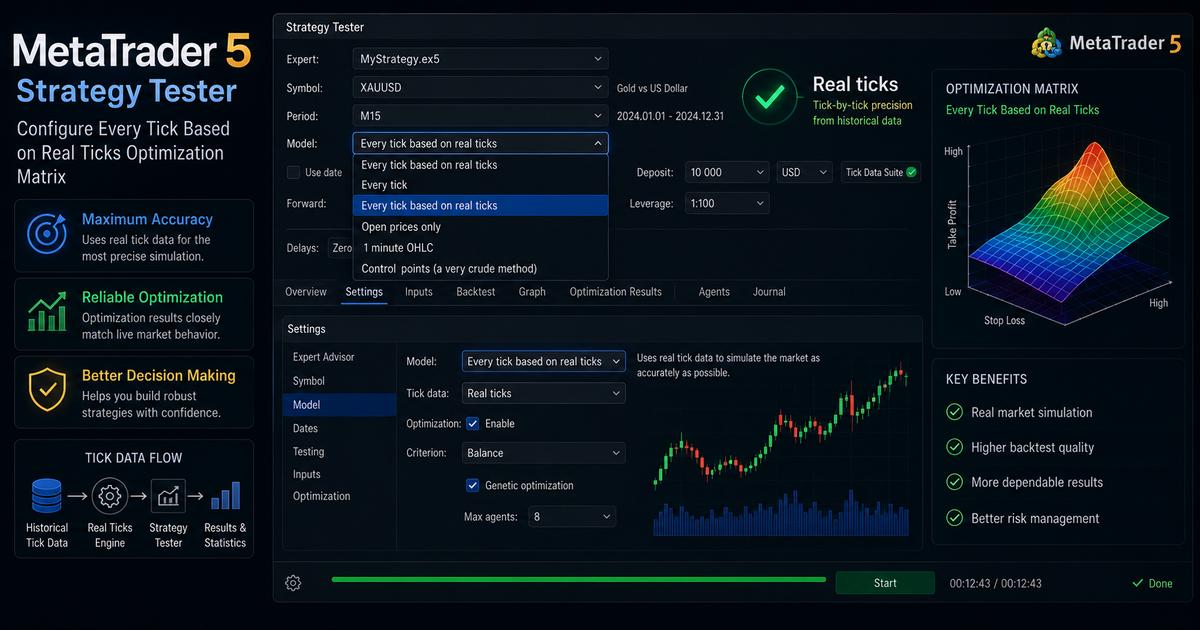This screenshot has width=1200, height=630.
Task: Click the Real market simulation check icon
Action: coord(954,412)
